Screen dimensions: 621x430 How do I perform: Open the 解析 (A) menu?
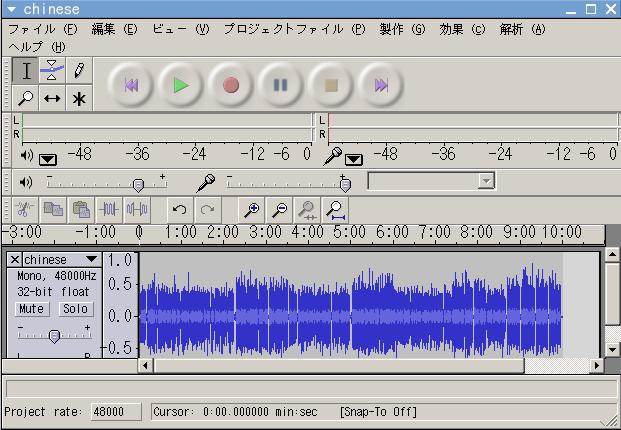[522, 29]
